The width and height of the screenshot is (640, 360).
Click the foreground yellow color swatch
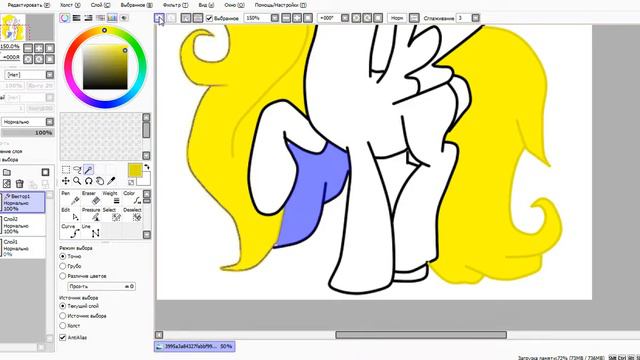click(x=135, y=170)
